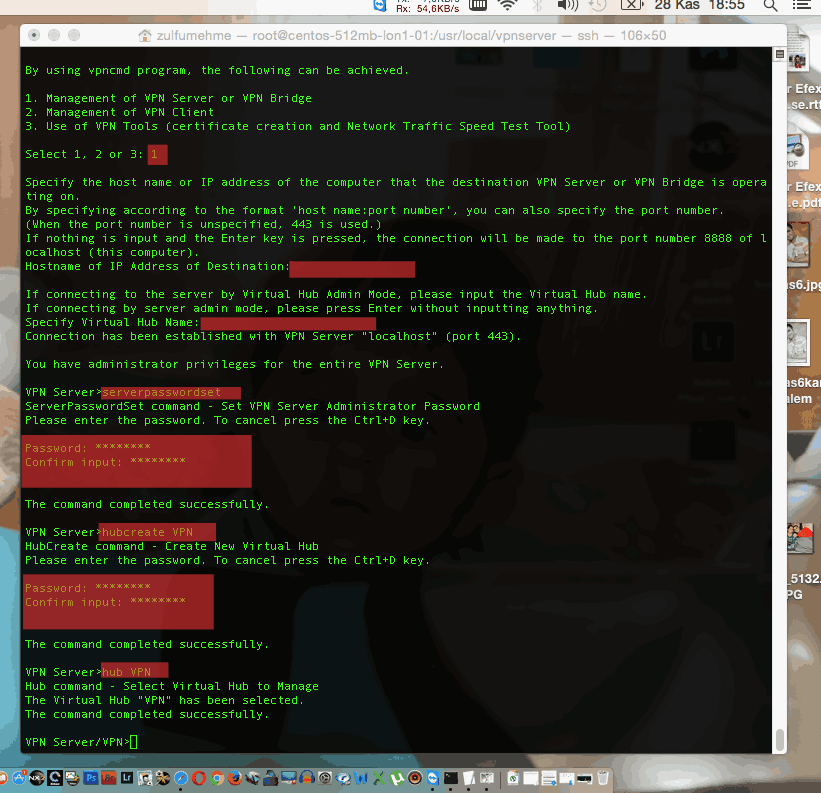Launch Opera from the dock

199,777
